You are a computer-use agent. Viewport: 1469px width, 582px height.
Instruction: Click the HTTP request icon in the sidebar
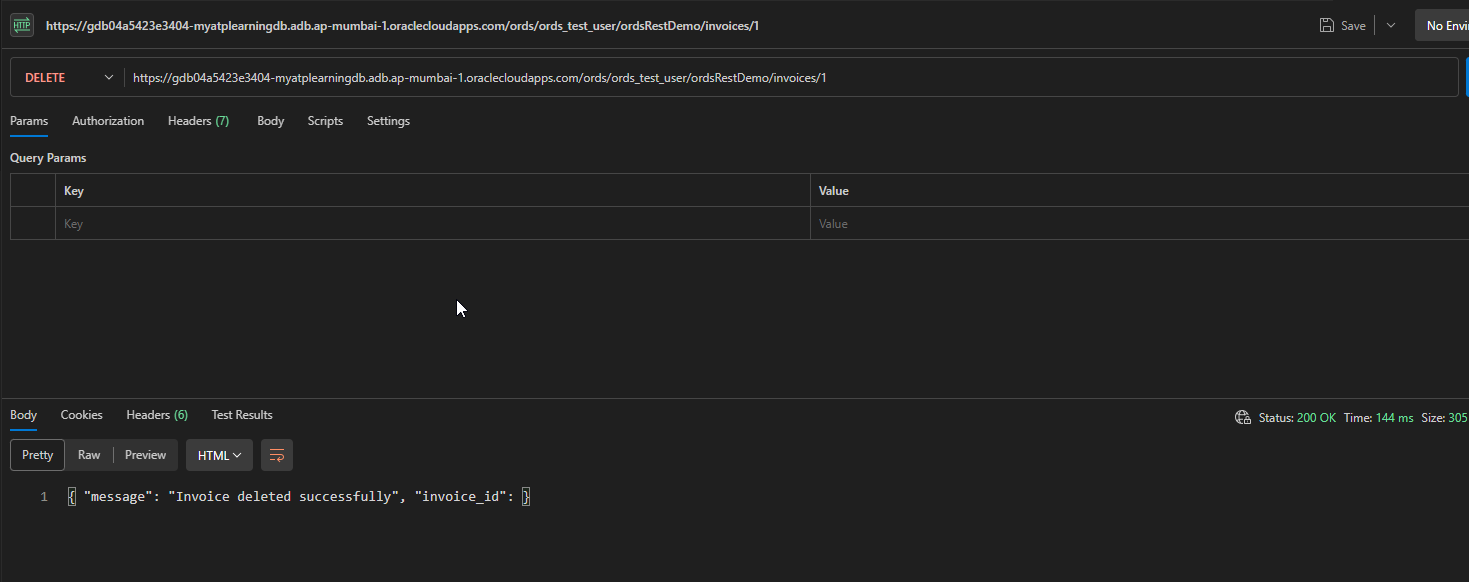tap(21, 24)
